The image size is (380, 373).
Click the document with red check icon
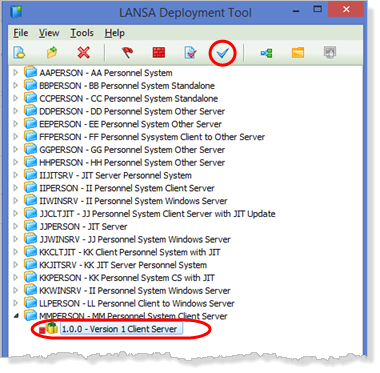(x=190, y=53)
